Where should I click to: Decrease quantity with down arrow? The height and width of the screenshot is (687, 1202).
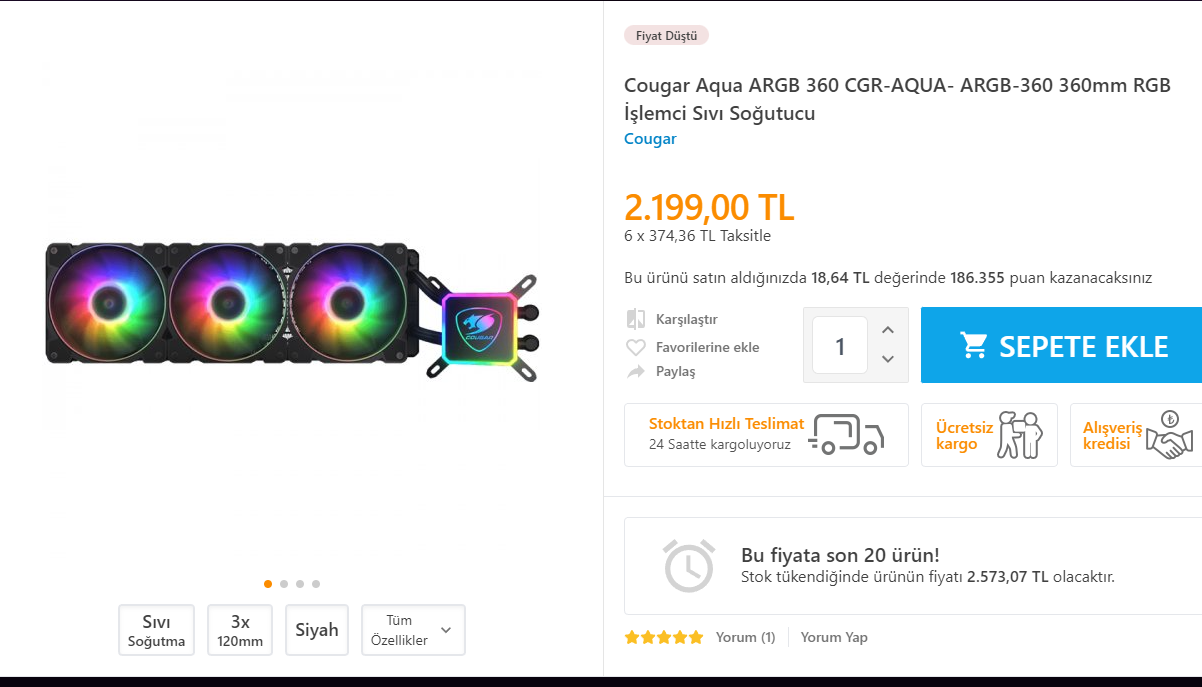click(x=888, y=359)
